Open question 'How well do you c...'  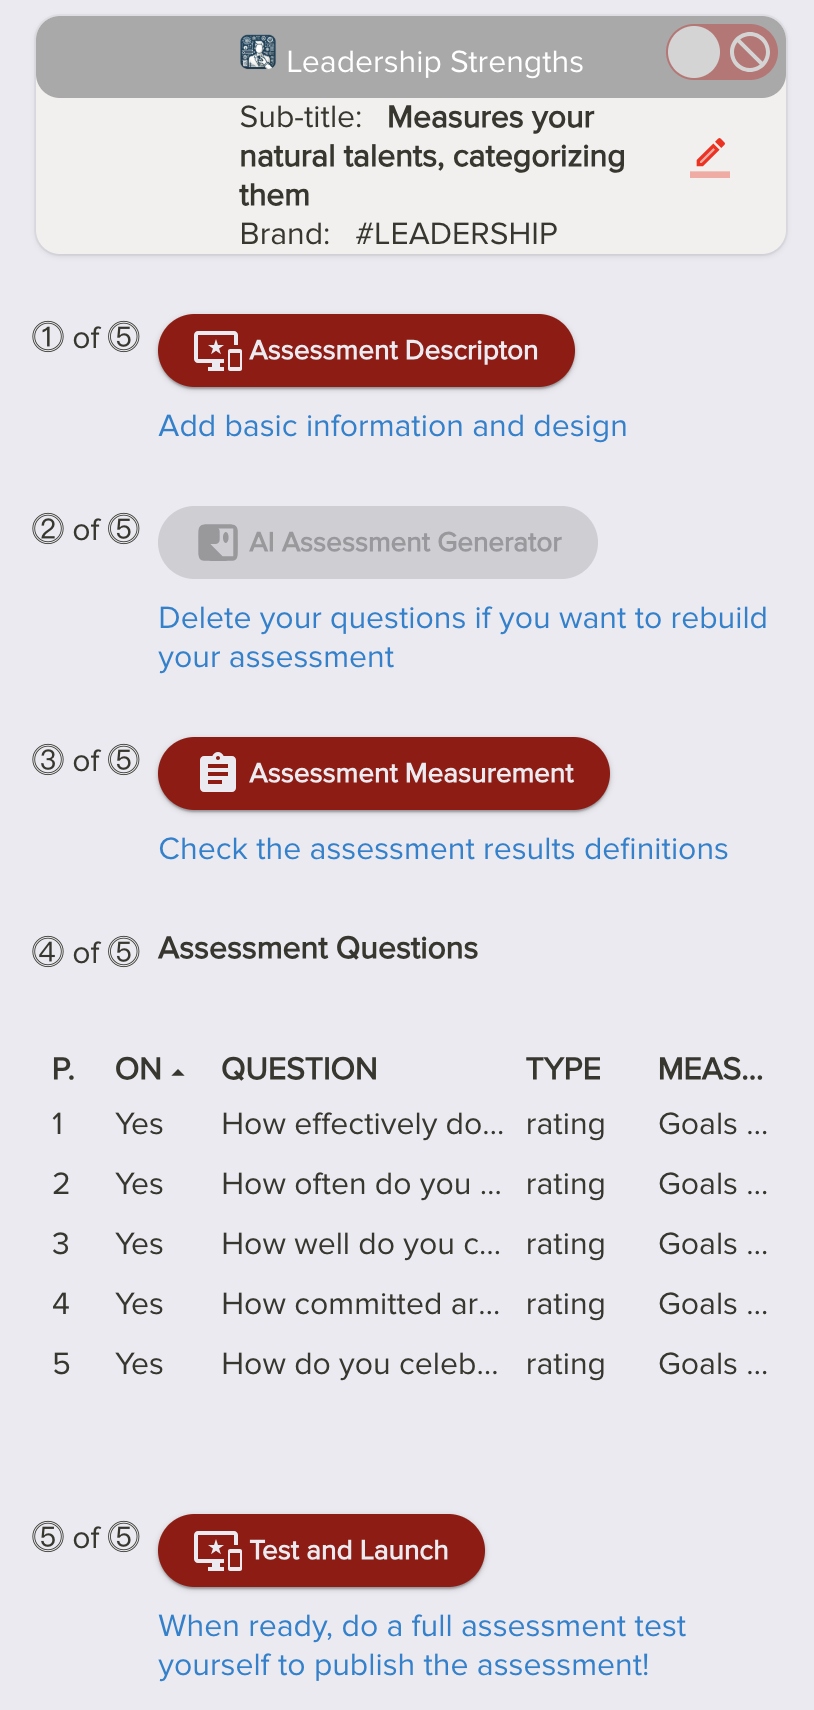[x=361, y=1245]
